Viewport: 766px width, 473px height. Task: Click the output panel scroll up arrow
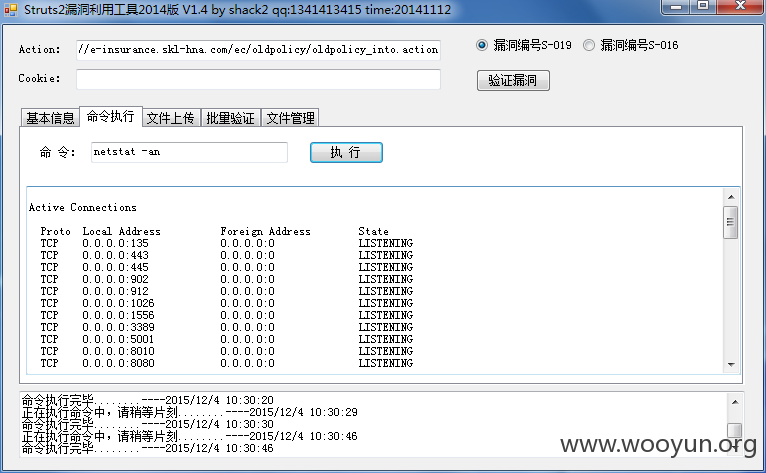coord(731,197)
